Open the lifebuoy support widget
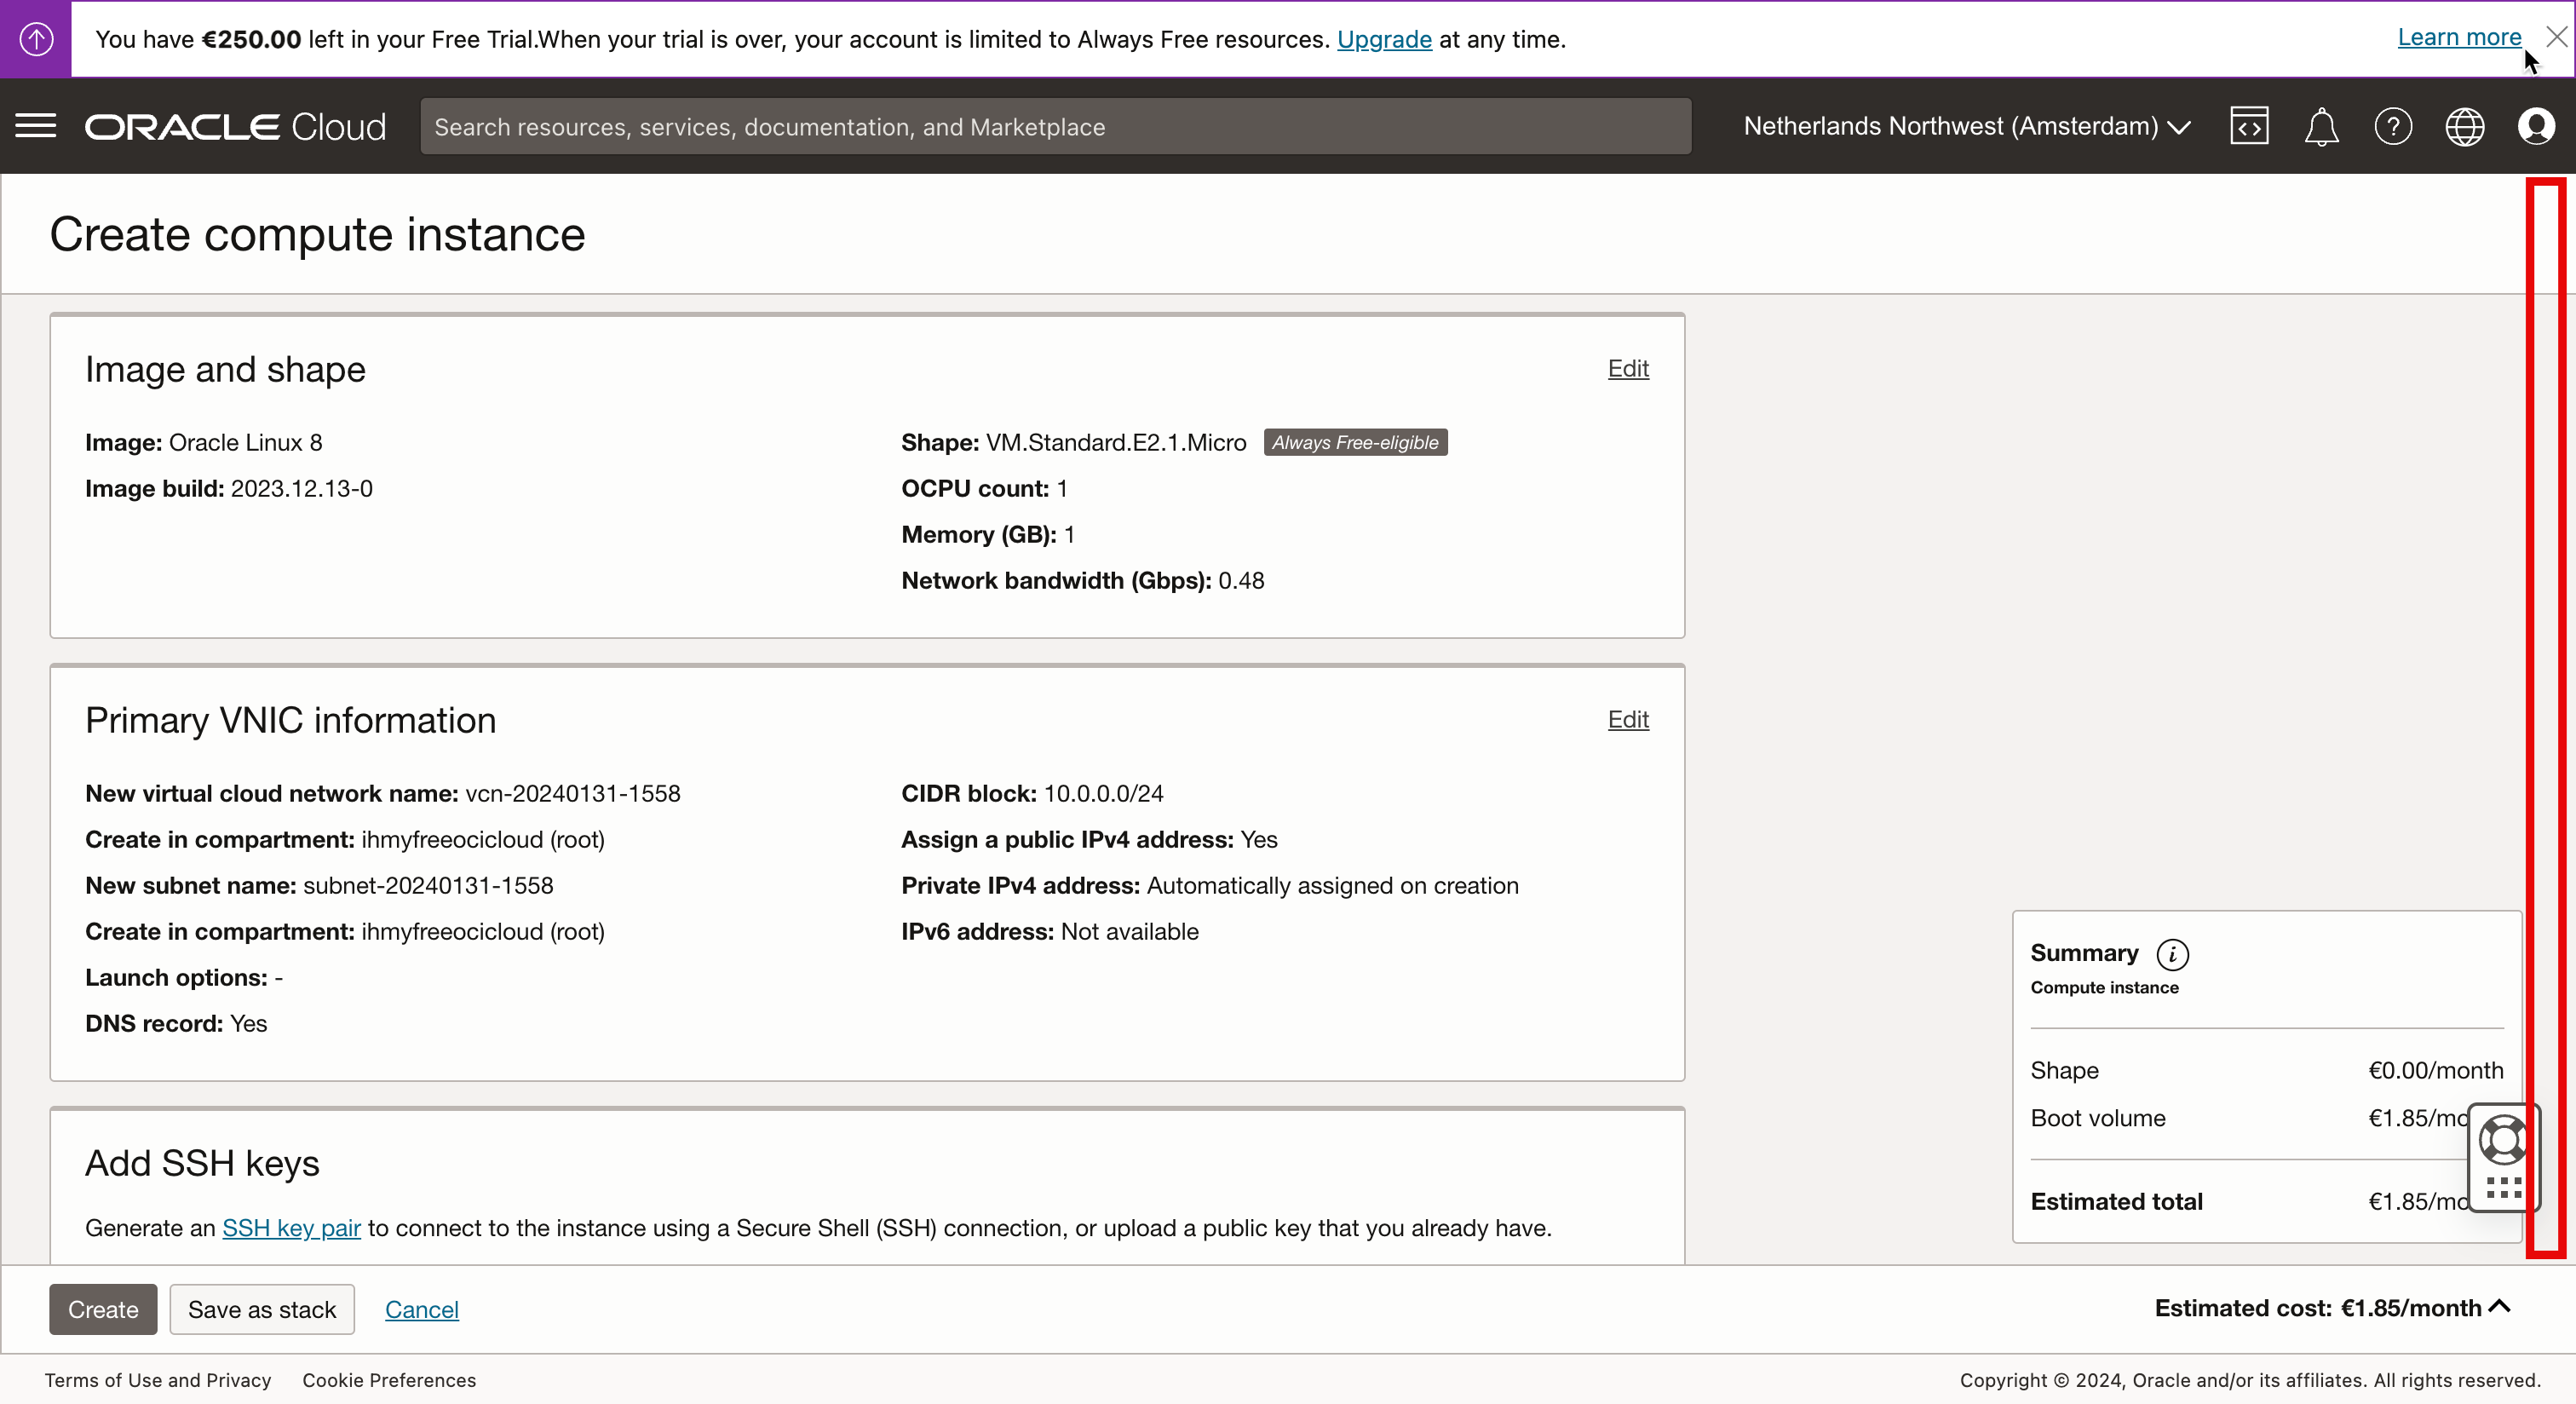Image resolution: width=2576 pixels, height=1404 pixels. [x=2503, y=1140]
